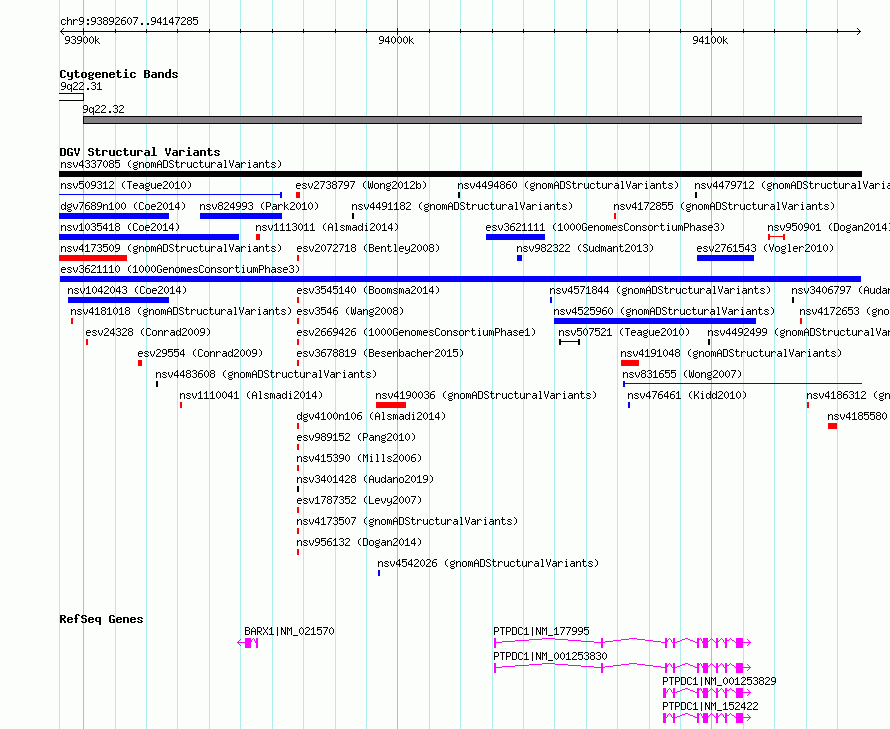The image size is (890, 729).
Task: Open nsv4172855 gnomAD variant
Action: point(724,207)
